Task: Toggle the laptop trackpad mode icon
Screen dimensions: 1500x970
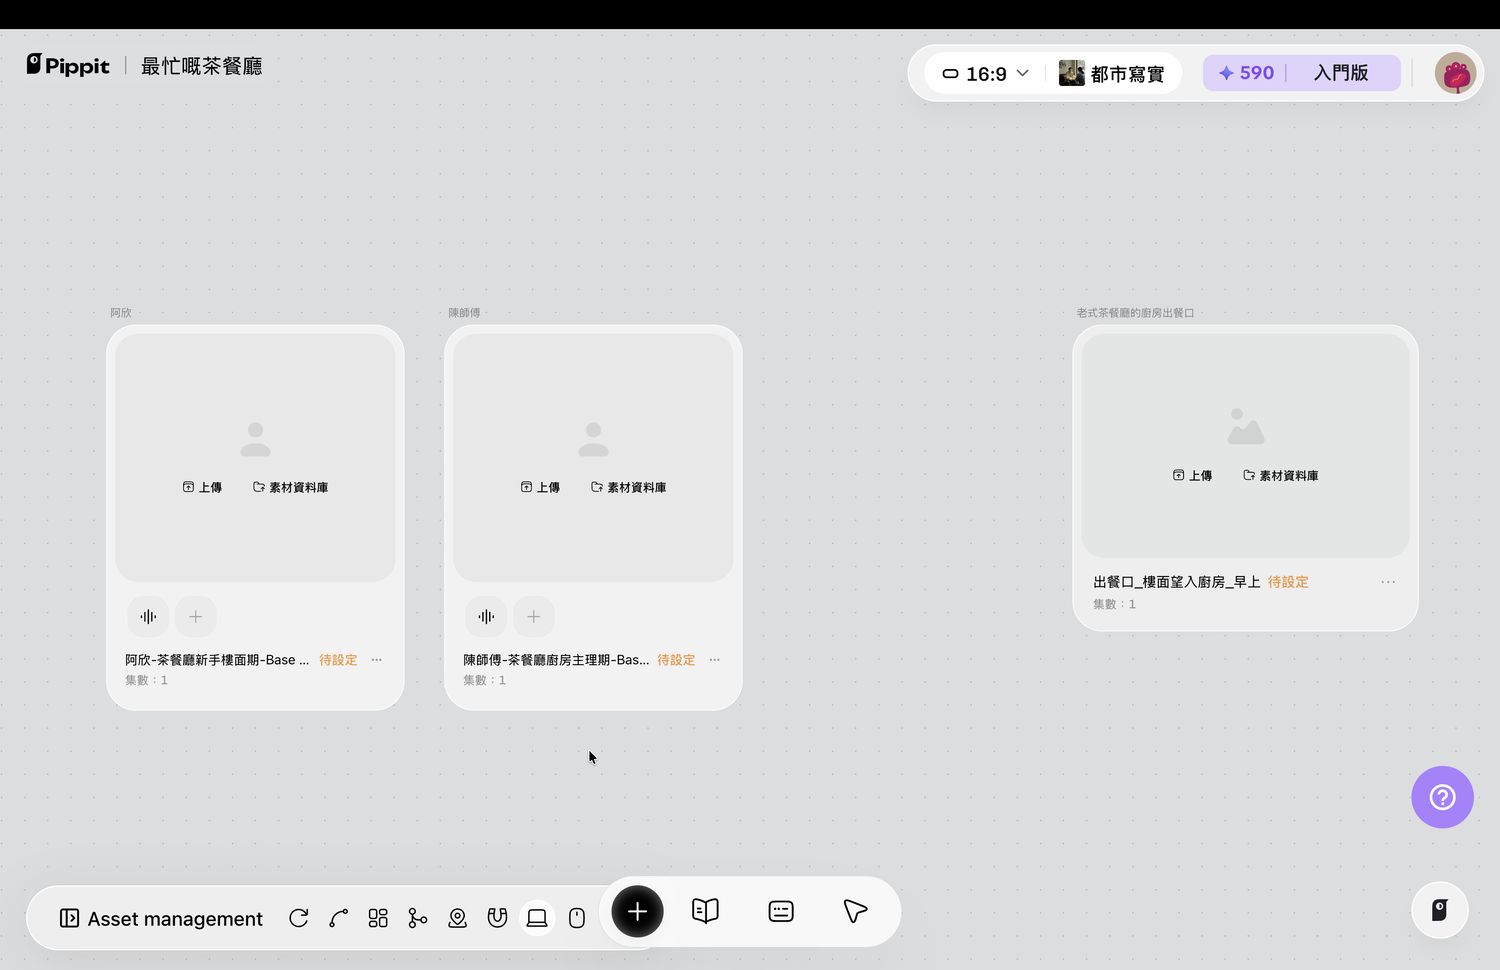Action: [x=537, y=918]
